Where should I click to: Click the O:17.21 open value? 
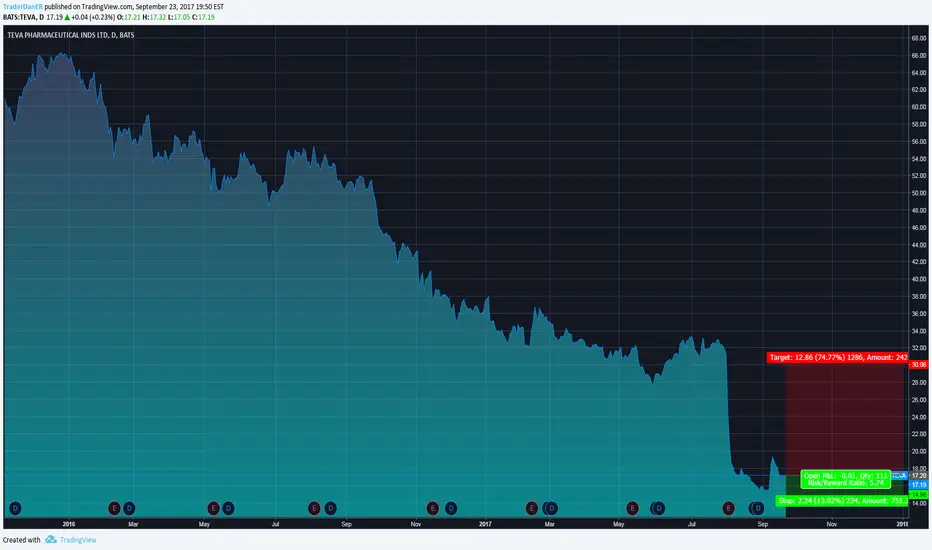(x=128, y=17)
